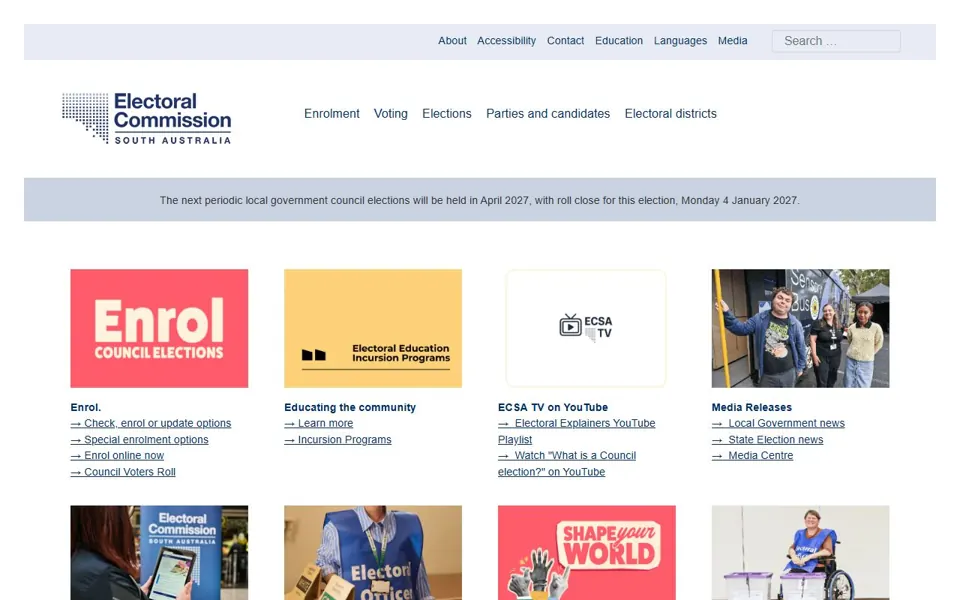Go to Accessibility in top bar
The width and height of the screenshot is (960, 600).
click(506, 41)
